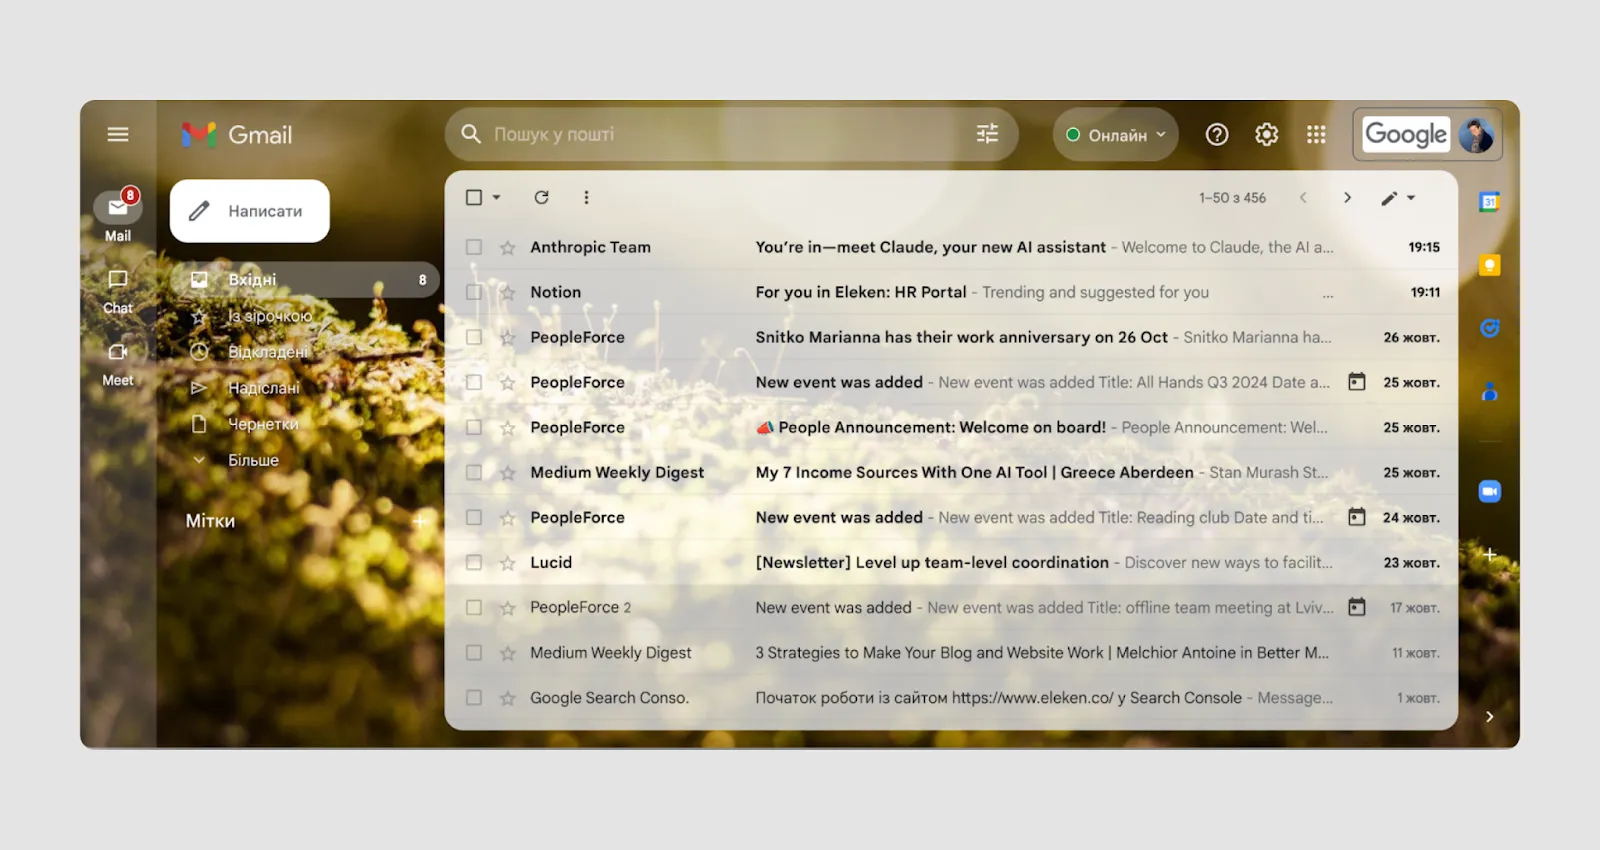Open Google Keep side panel
The image size is (1600, 850).
[x=1490, y=265]
